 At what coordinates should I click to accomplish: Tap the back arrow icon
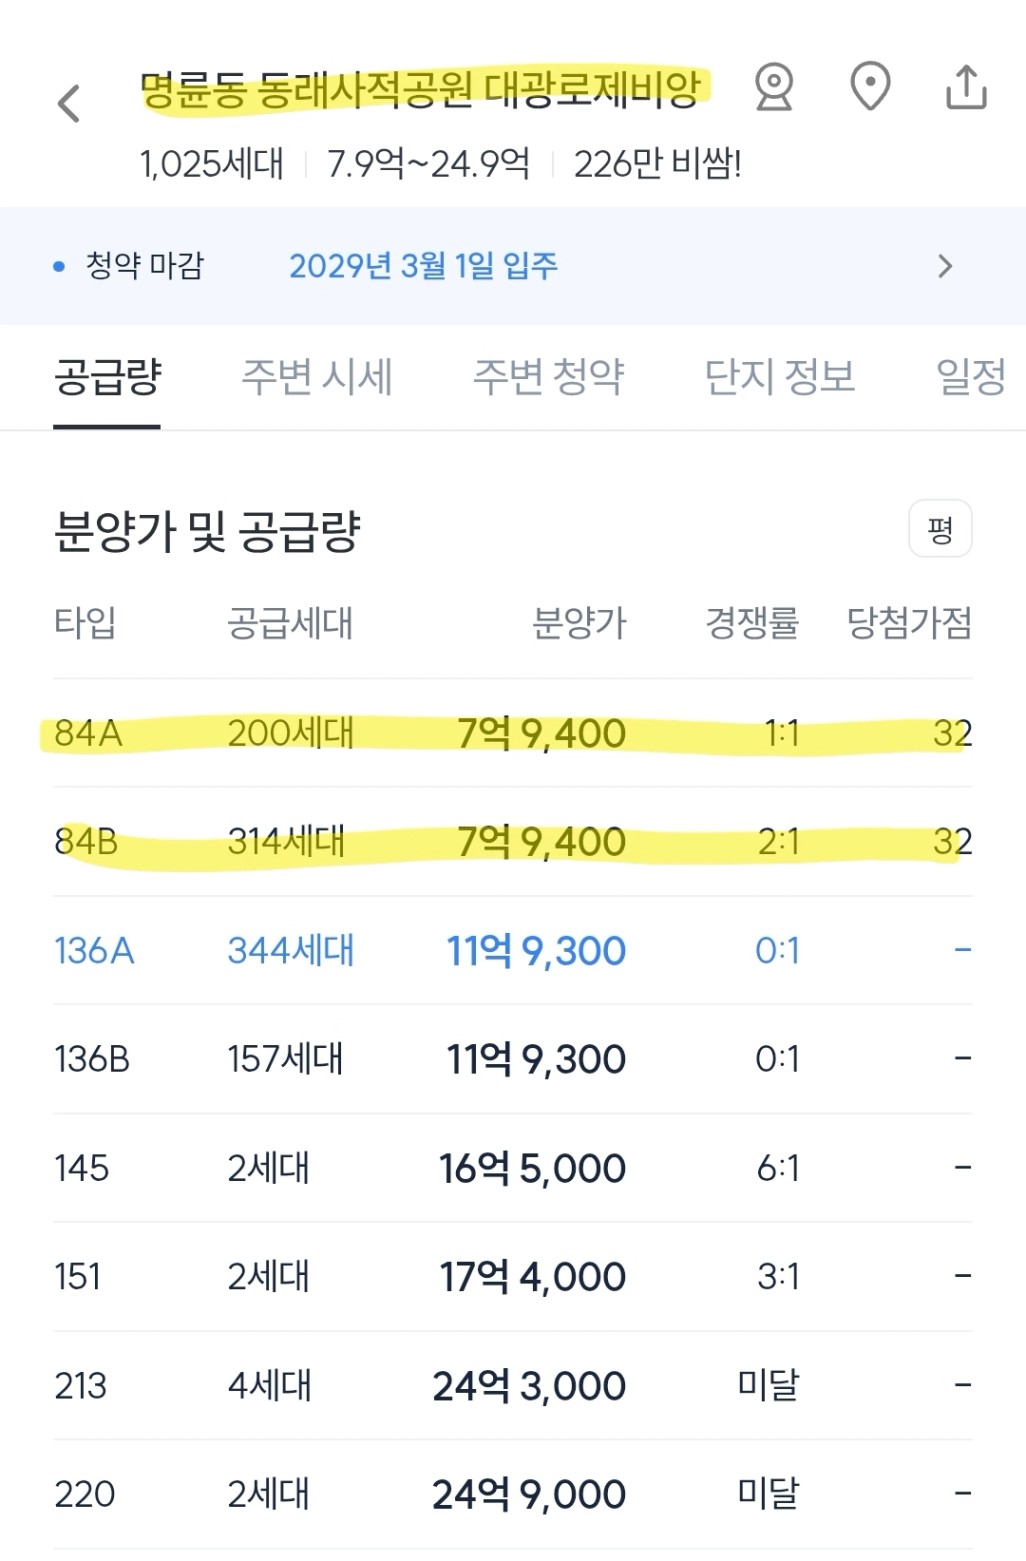[x=69, y=103]
